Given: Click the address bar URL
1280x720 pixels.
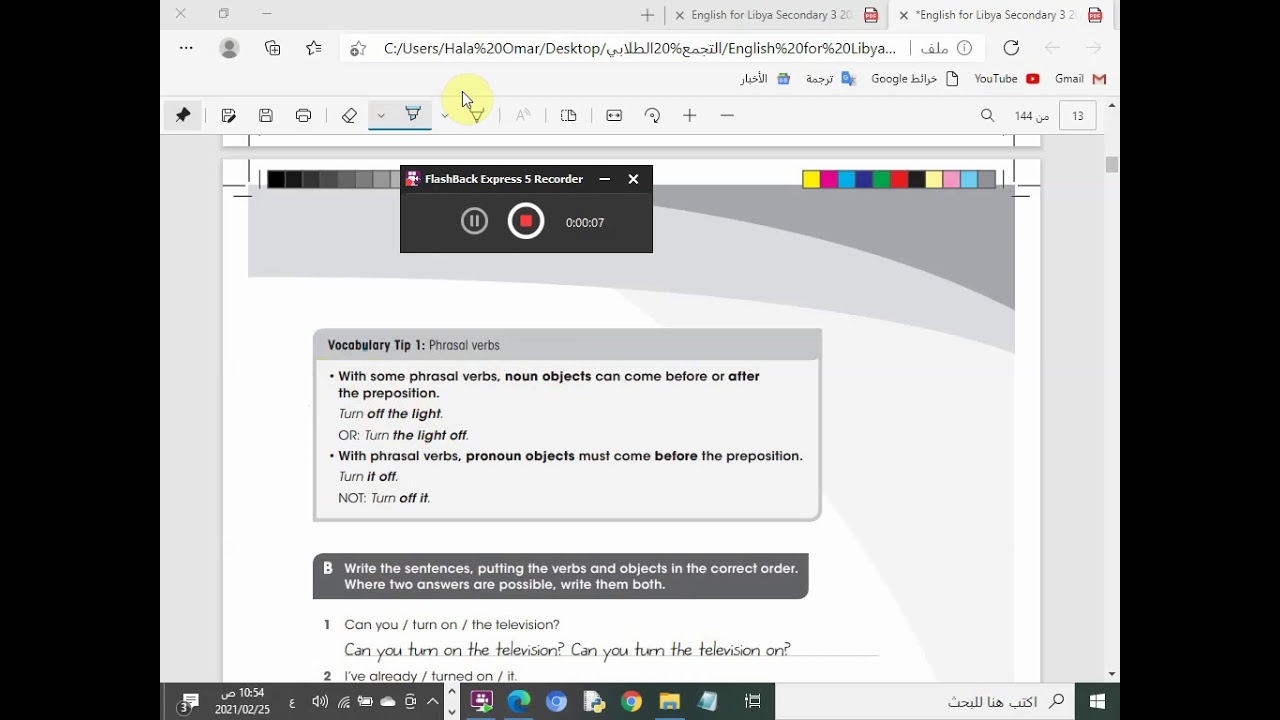Looking at the screenshot, I should click(640, 48).
